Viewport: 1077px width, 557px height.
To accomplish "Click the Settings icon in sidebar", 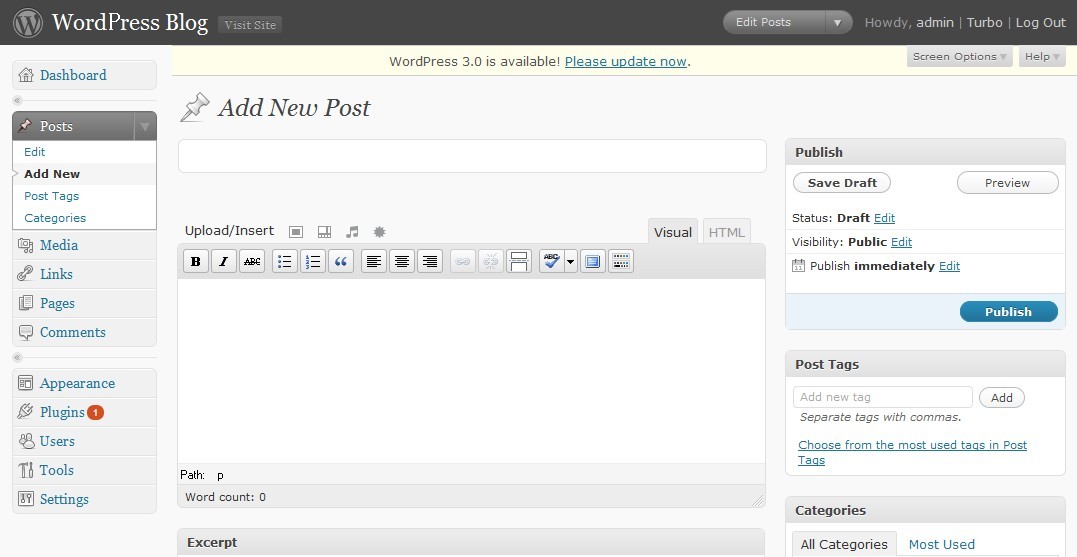I will pos(25,499).
